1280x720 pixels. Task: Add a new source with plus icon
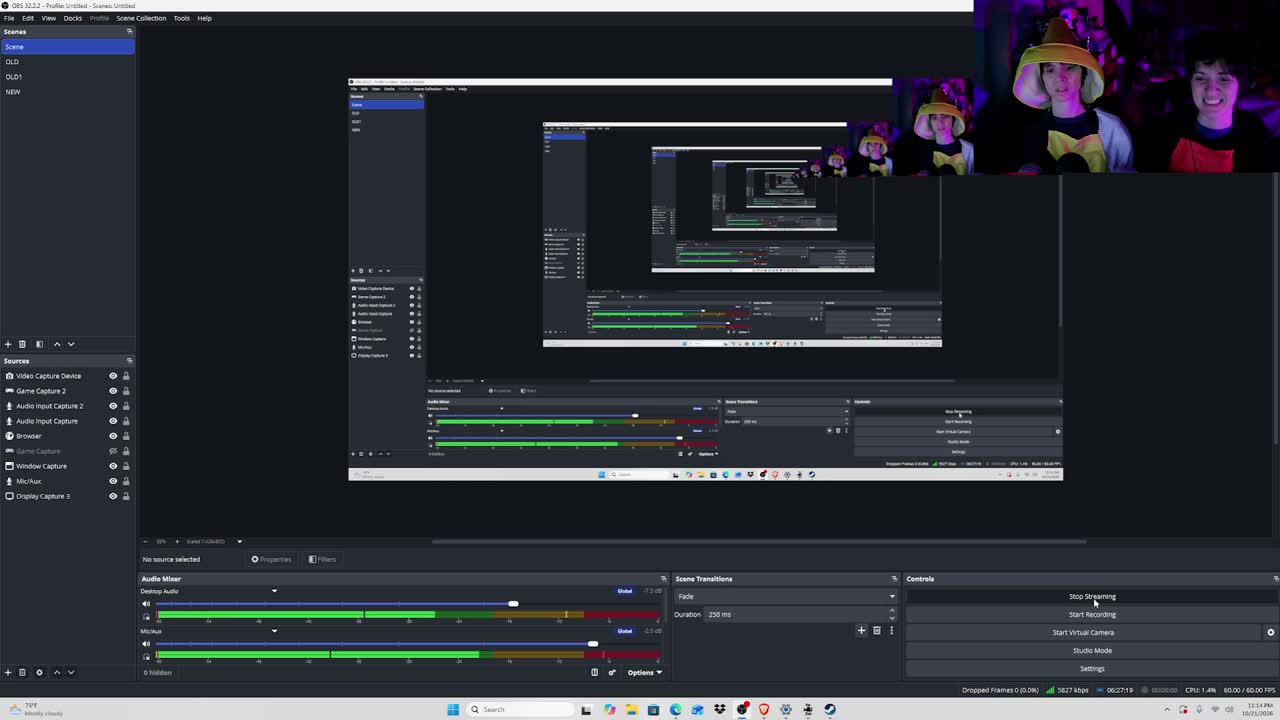point(8,672)
